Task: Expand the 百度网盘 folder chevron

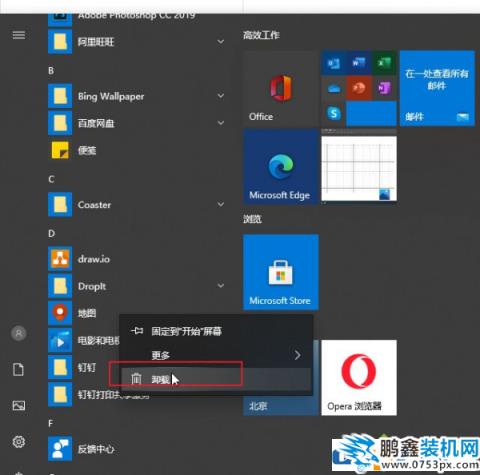Action: coord(221,123)
